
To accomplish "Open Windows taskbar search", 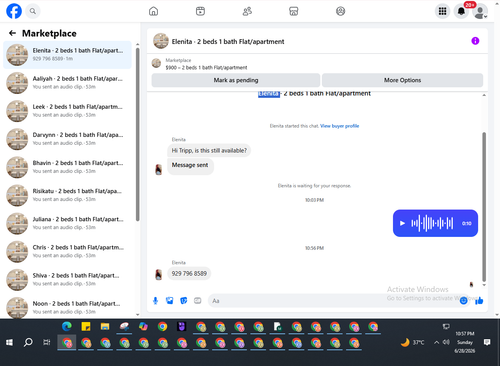I will click(x=28, y=342).
